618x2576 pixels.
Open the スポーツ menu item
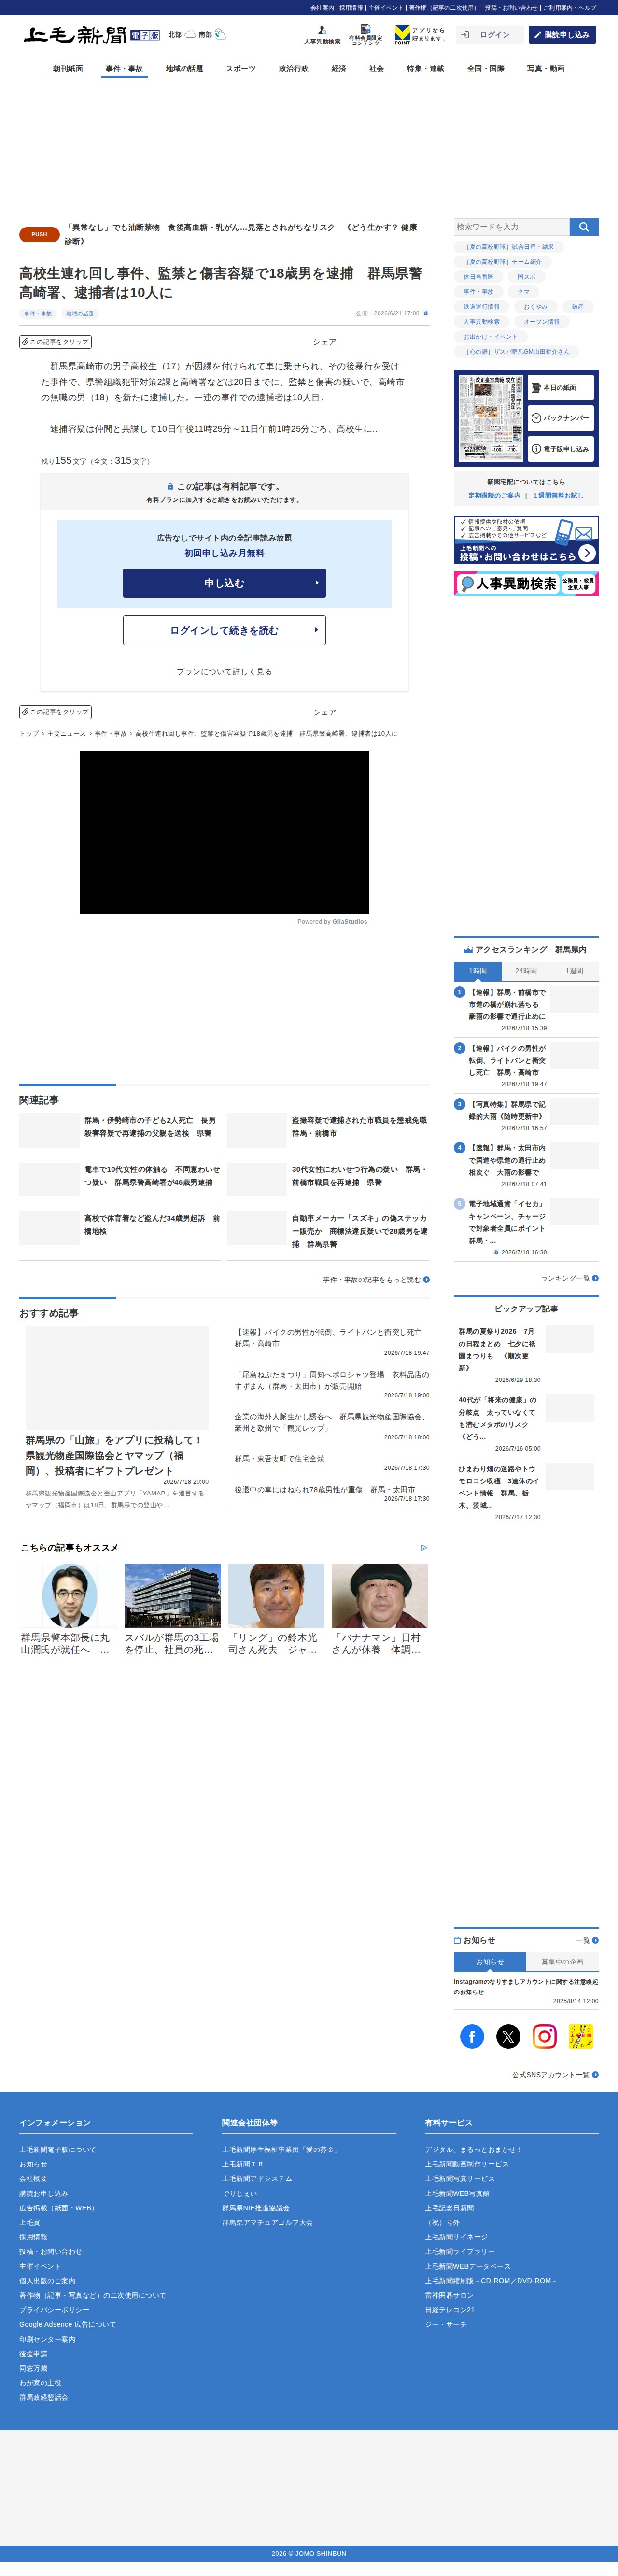(241, 69)
